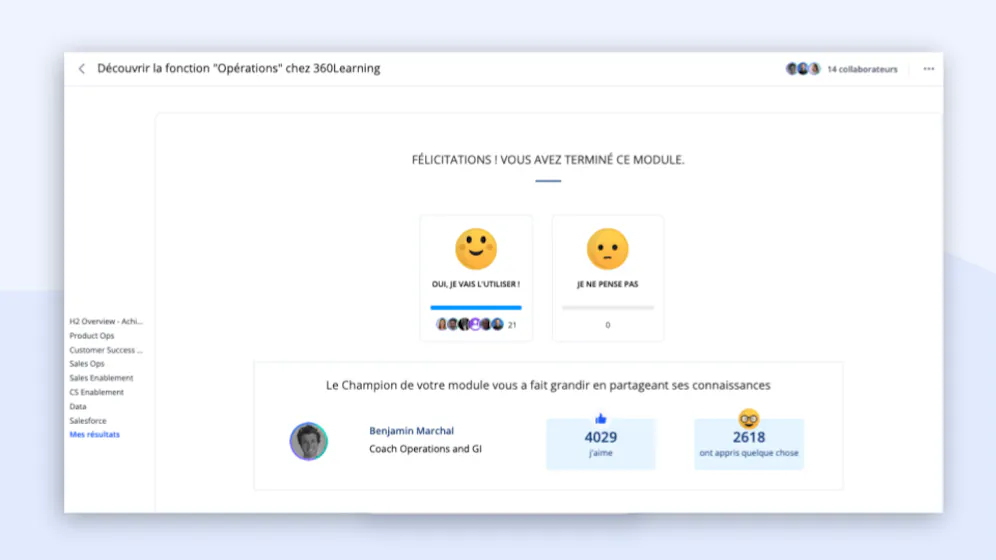Viewport: 996px width, 560px height.
Task: Open the Mes résultats link
Action: [x=95, y=434]
